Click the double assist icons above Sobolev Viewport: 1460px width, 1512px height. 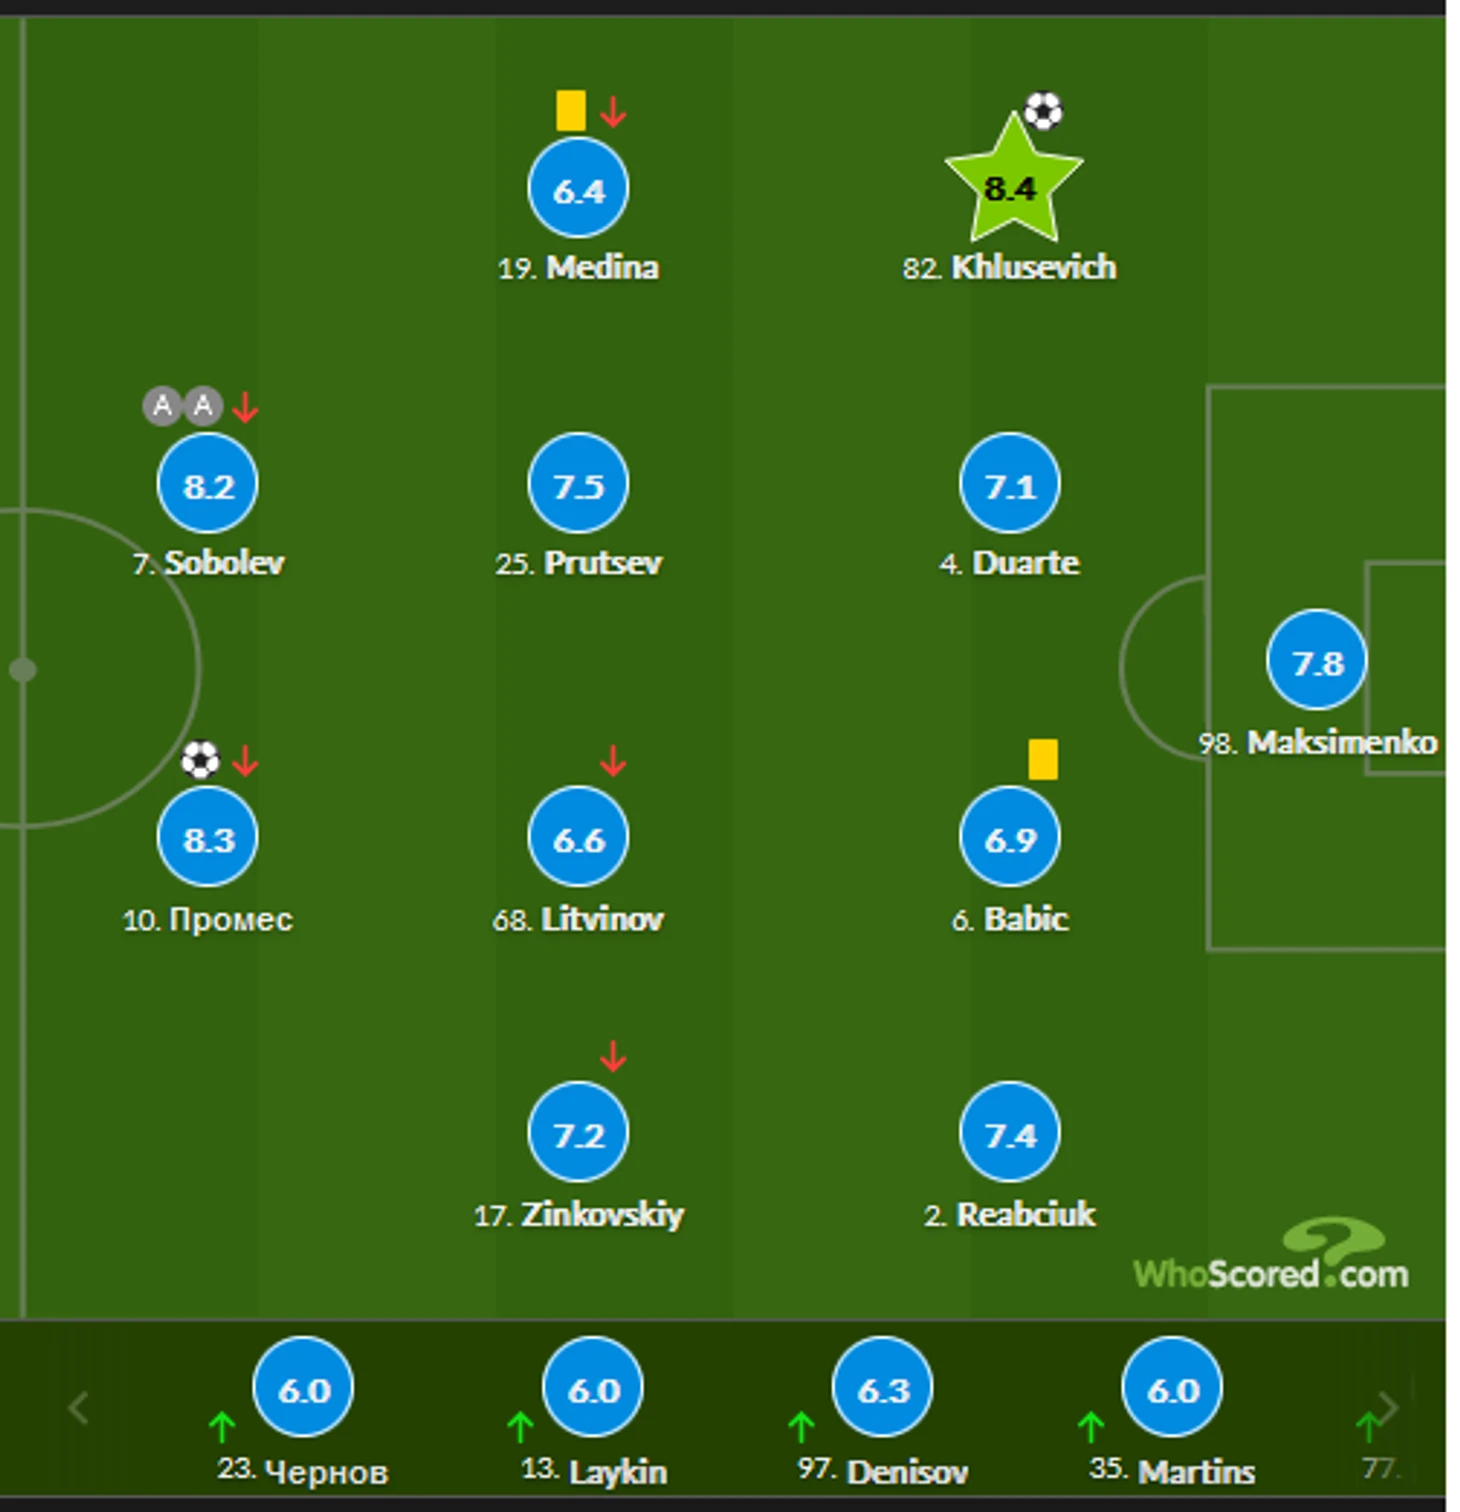coord(182,406)
